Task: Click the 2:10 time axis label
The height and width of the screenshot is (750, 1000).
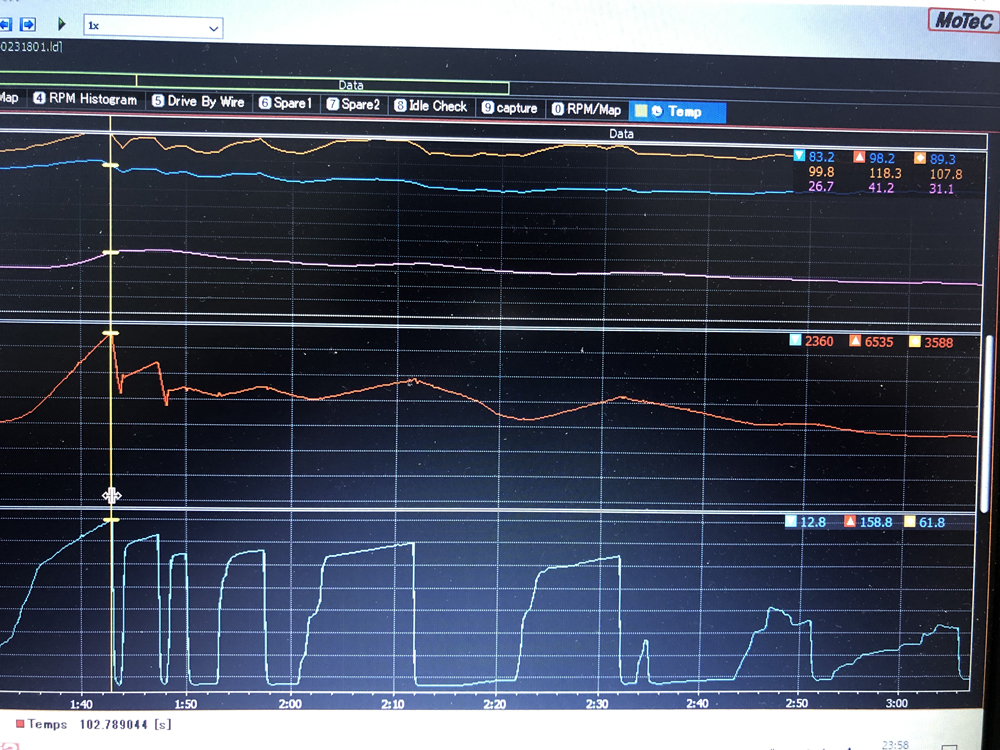Action: pyautogui.click(x=392, y=703)
